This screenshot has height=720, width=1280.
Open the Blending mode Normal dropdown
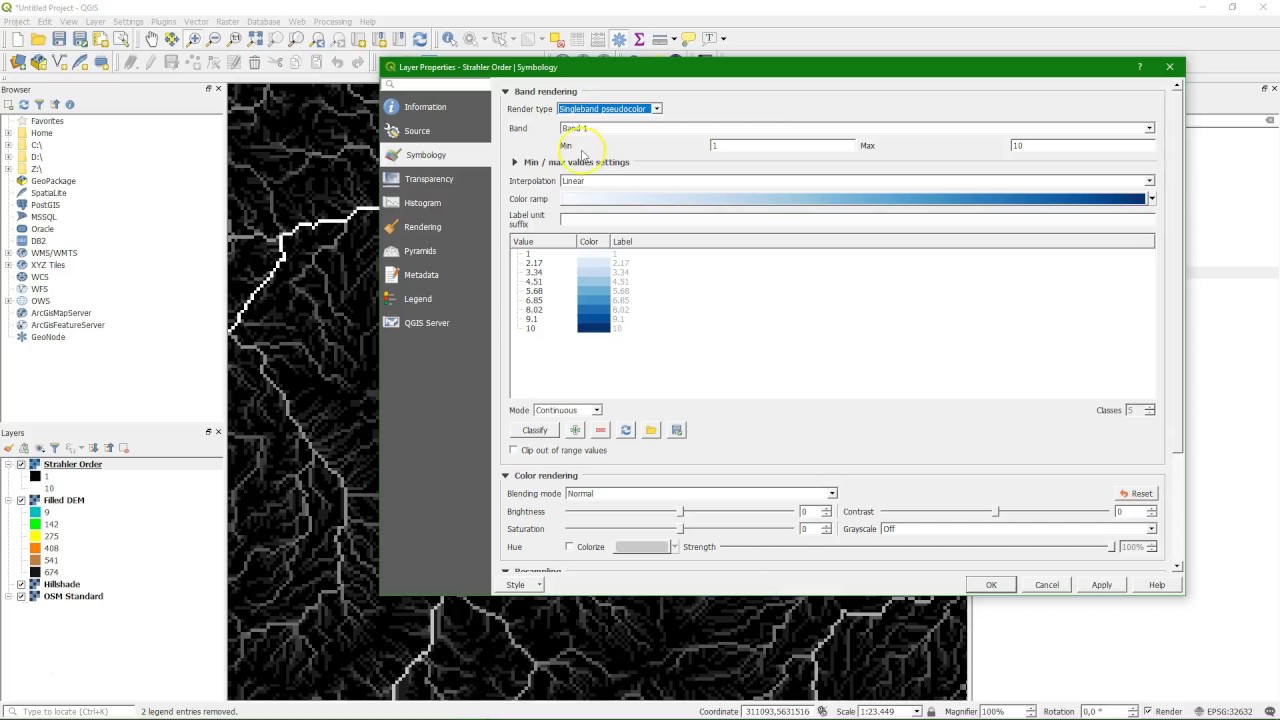pyautogui.click(x=701, y=494)
